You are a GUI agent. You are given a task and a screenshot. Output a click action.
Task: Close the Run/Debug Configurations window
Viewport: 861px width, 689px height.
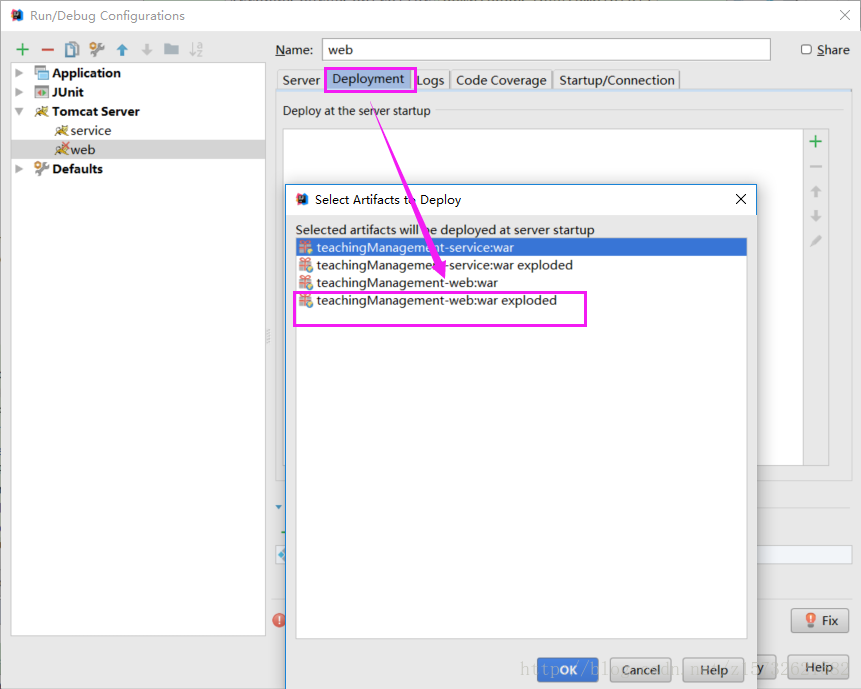click(845, 15)
